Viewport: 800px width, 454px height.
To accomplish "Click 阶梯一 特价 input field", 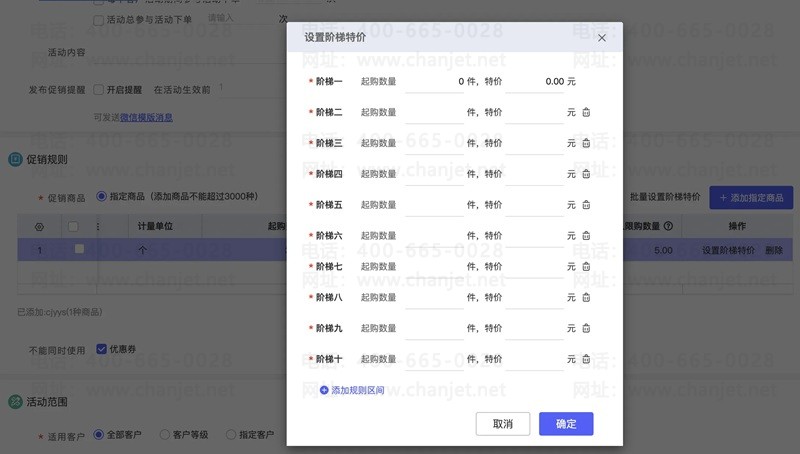I will 535,82.
